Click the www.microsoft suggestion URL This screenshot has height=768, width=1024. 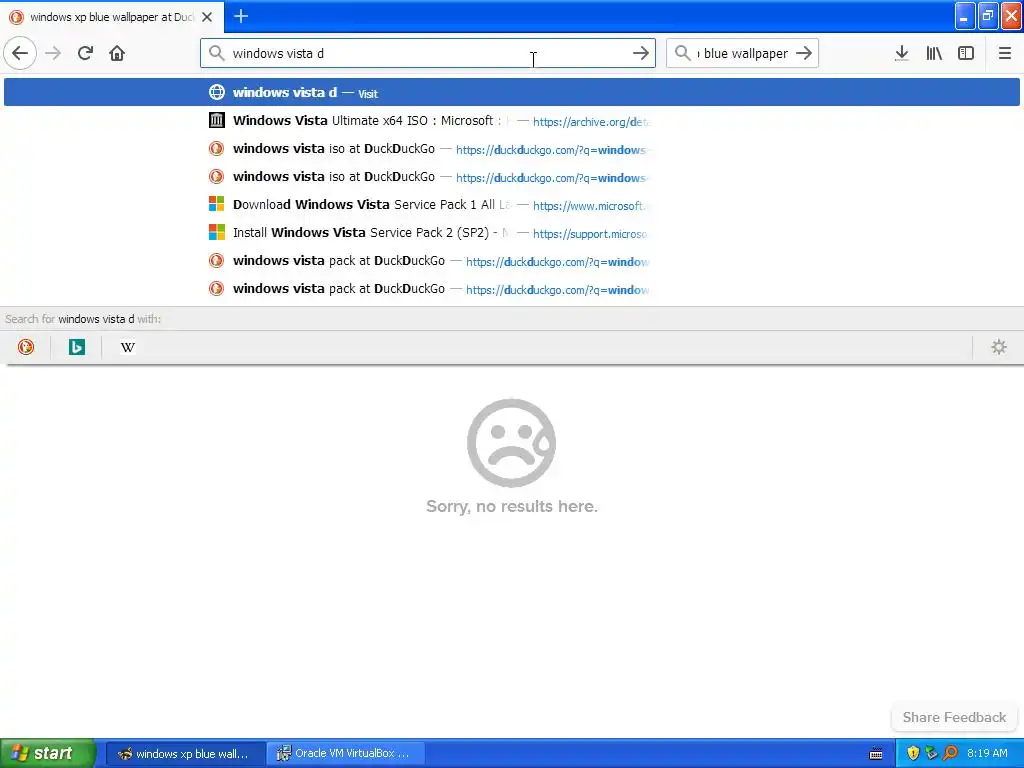(590, 206)
